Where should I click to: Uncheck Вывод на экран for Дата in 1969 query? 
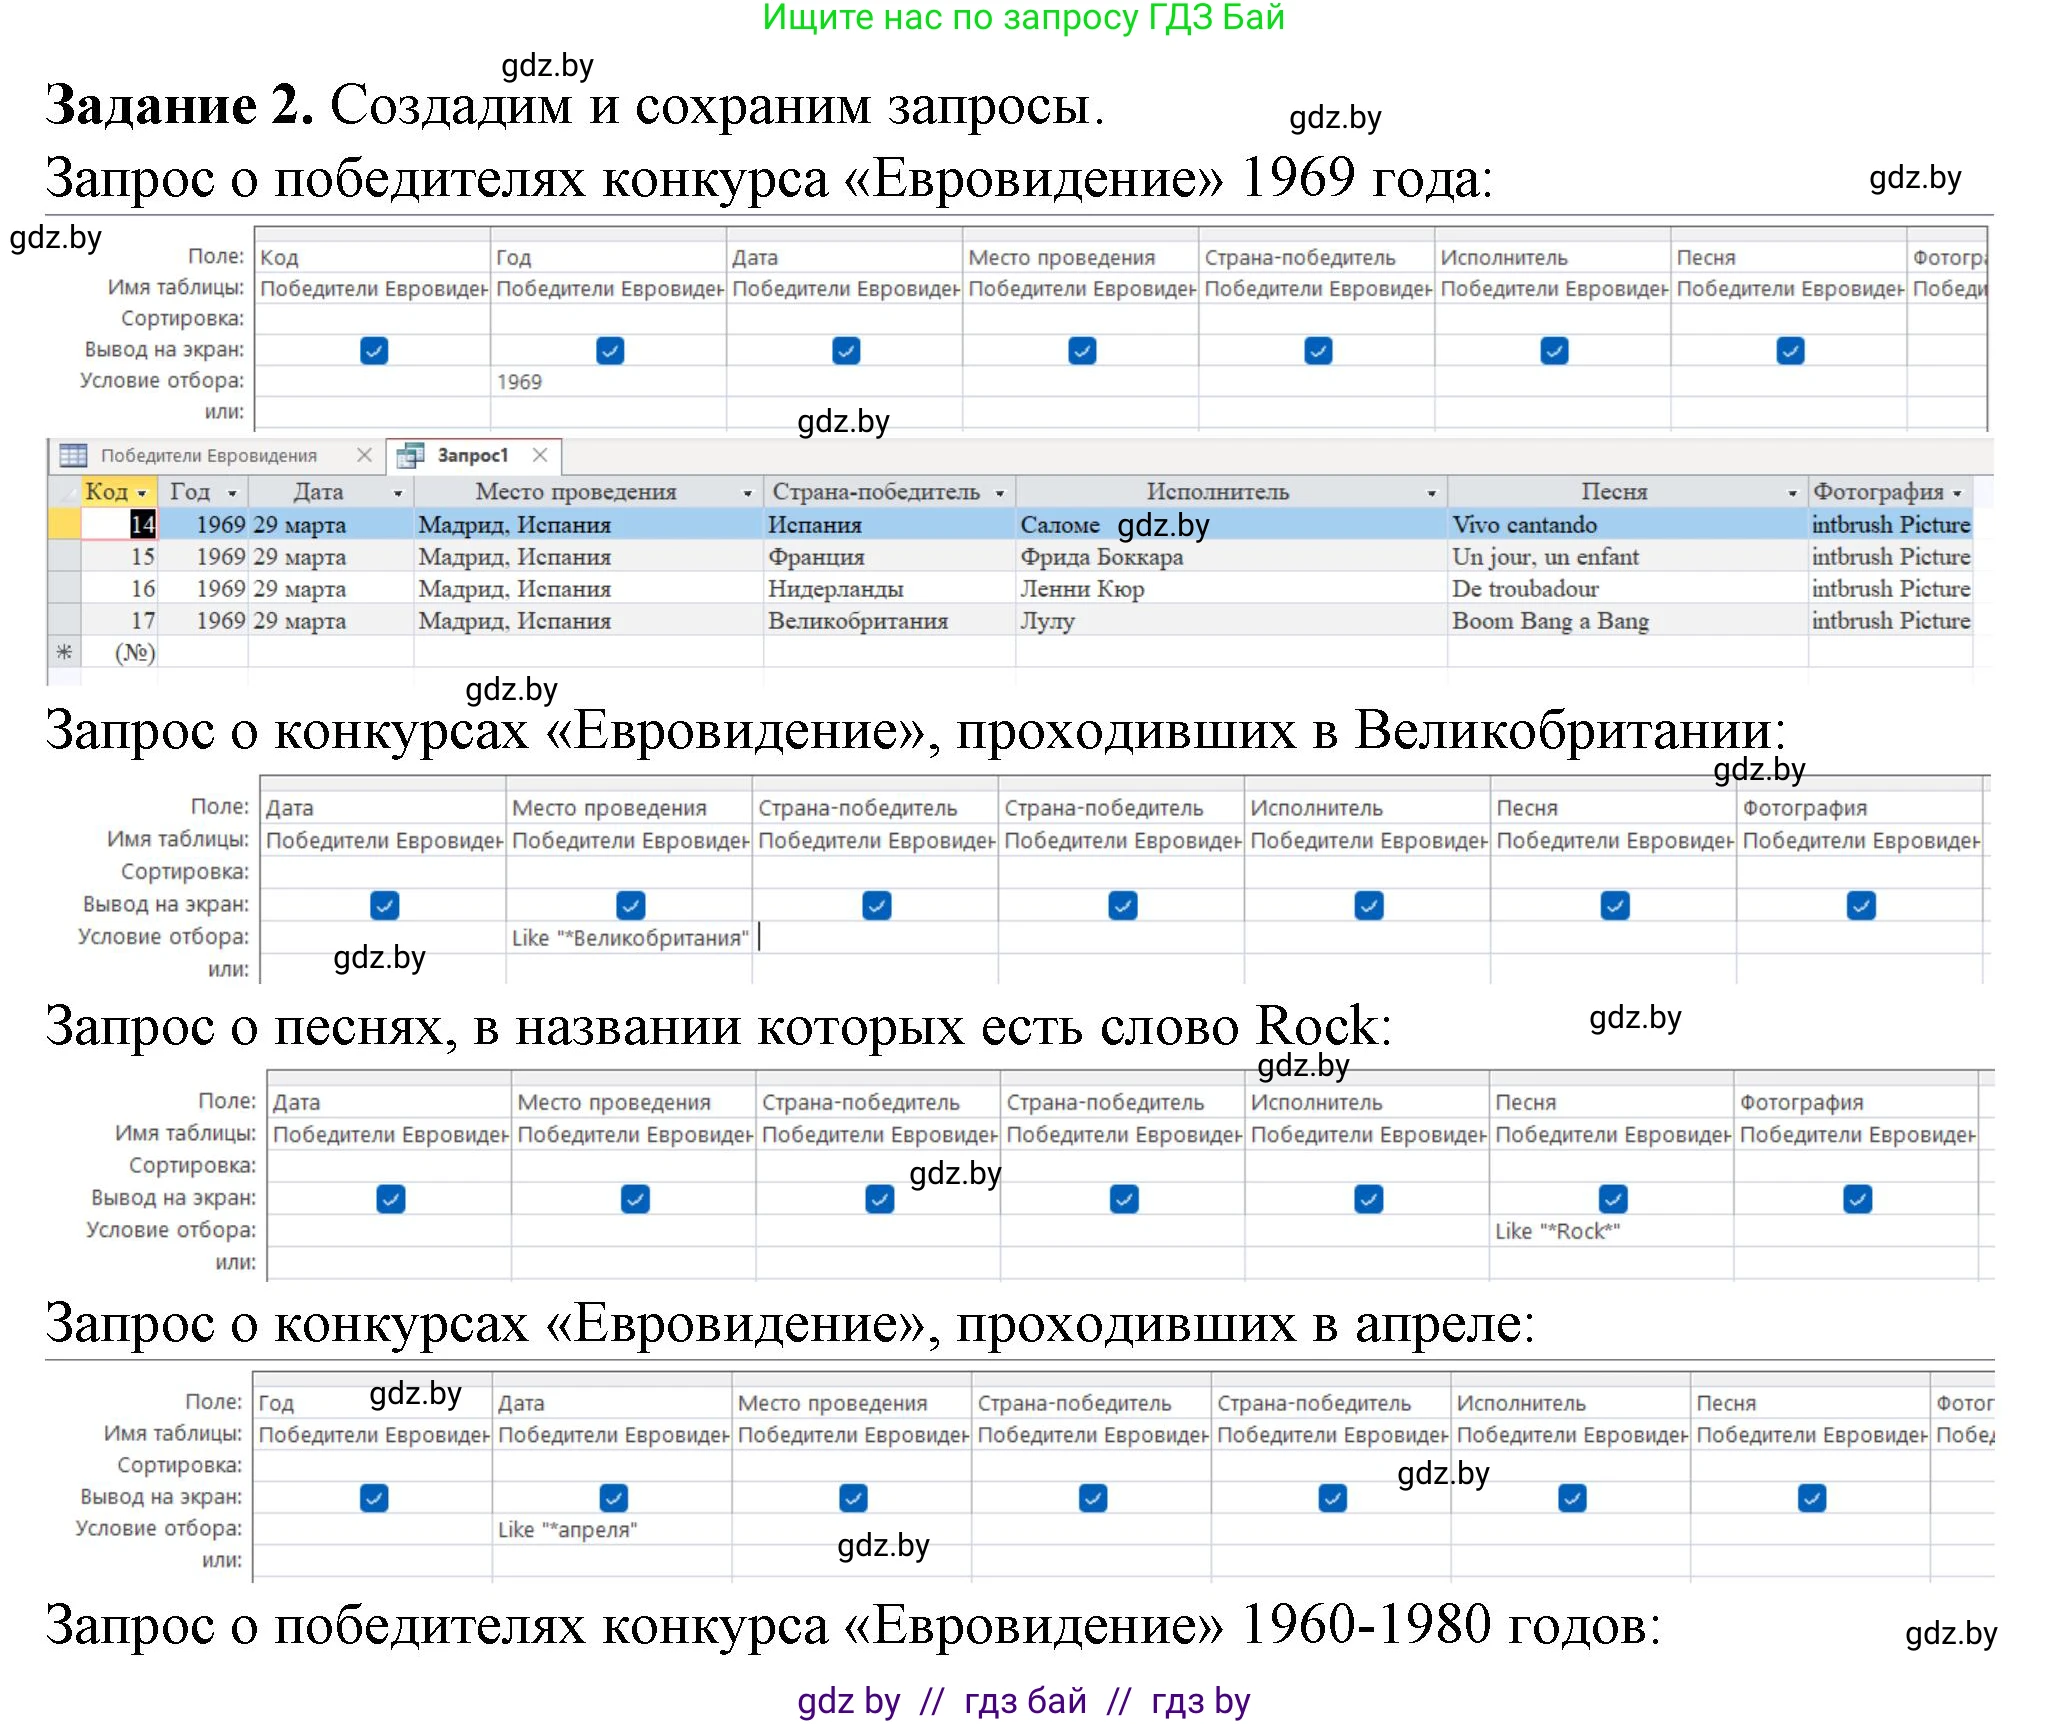[845, 351]
